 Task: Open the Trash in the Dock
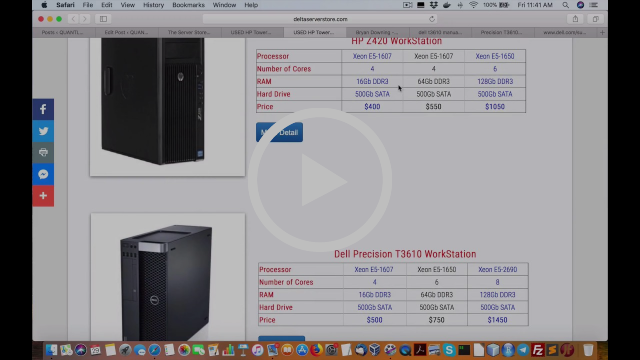[x=588, y=350]
